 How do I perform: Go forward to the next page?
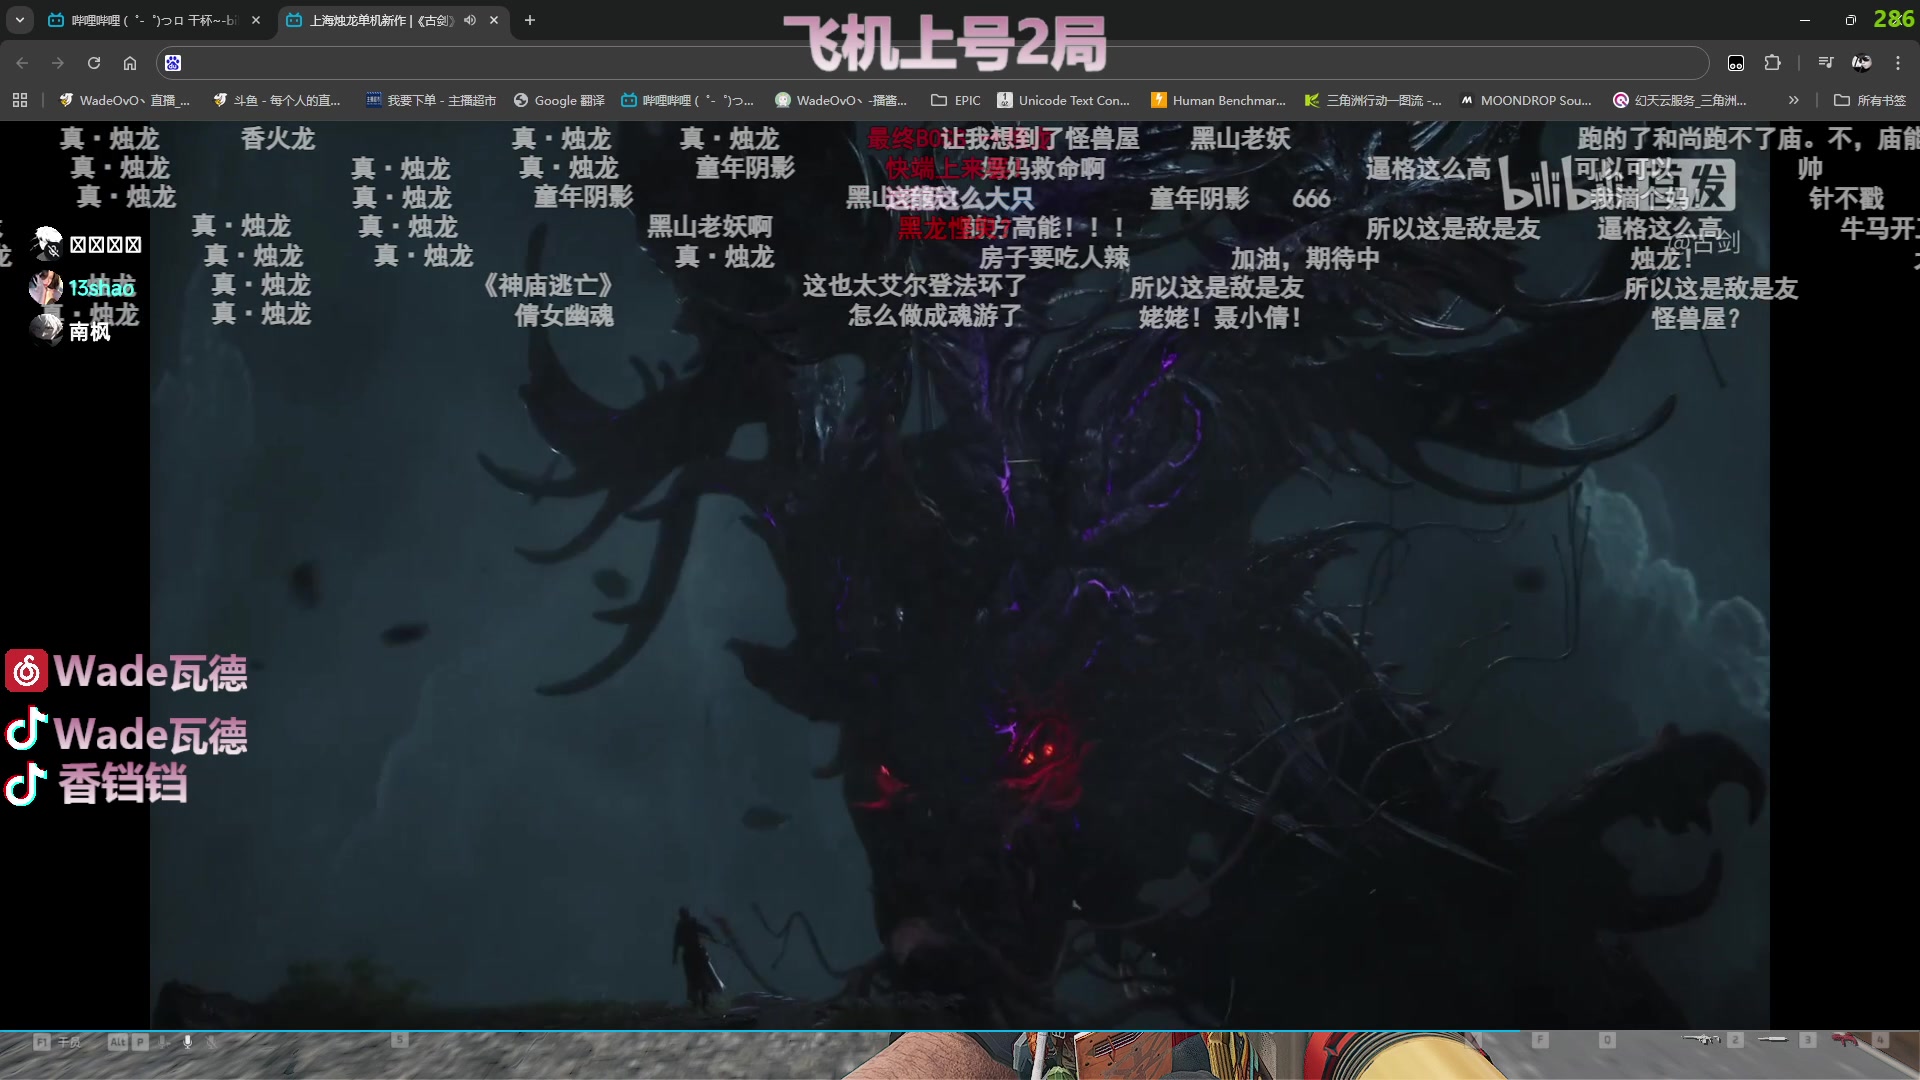point(58,63)
